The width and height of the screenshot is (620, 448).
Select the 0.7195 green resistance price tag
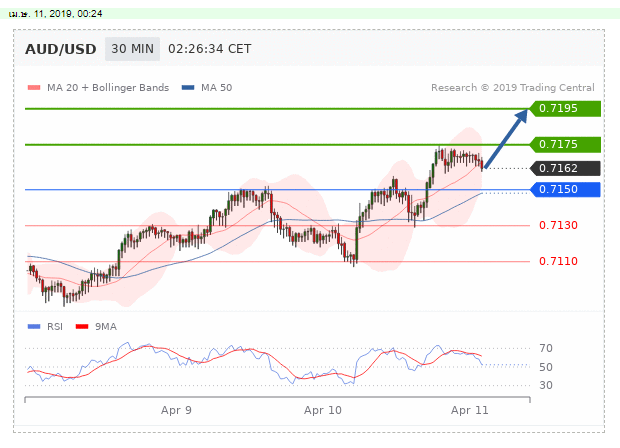pyautogui.click(x=565, y=108)
